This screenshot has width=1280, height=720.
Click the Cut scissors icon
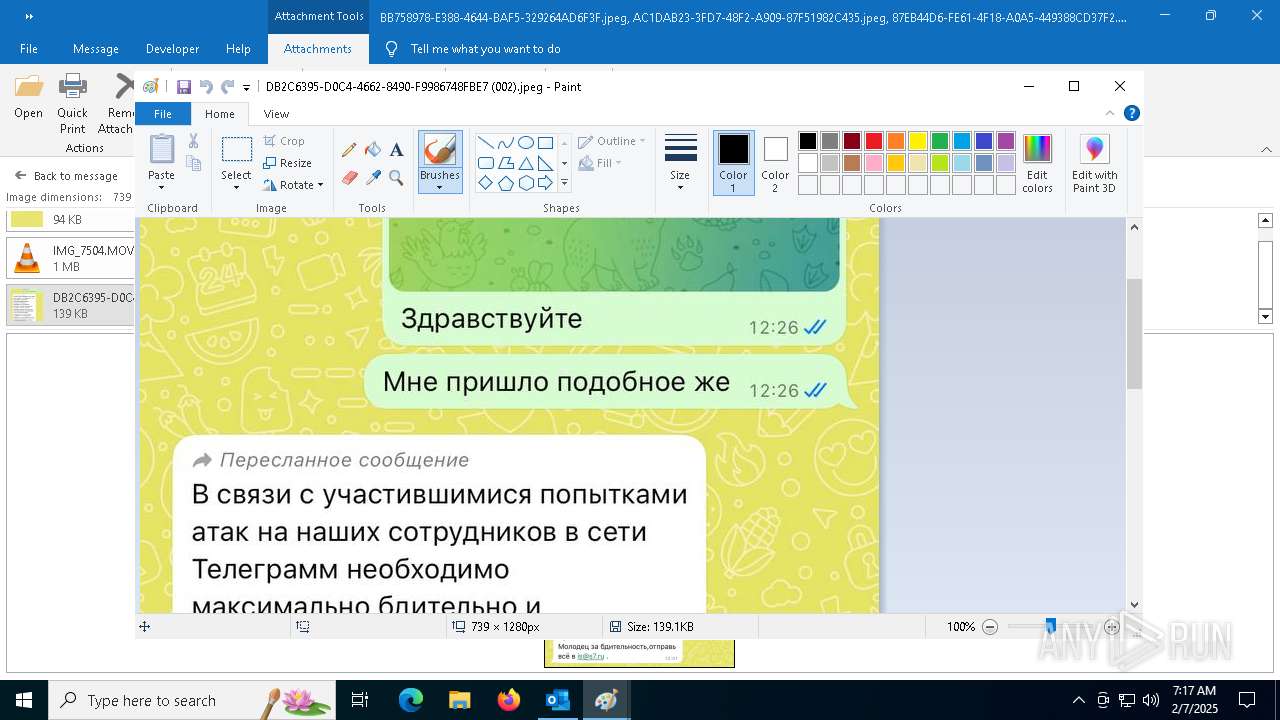194,141
